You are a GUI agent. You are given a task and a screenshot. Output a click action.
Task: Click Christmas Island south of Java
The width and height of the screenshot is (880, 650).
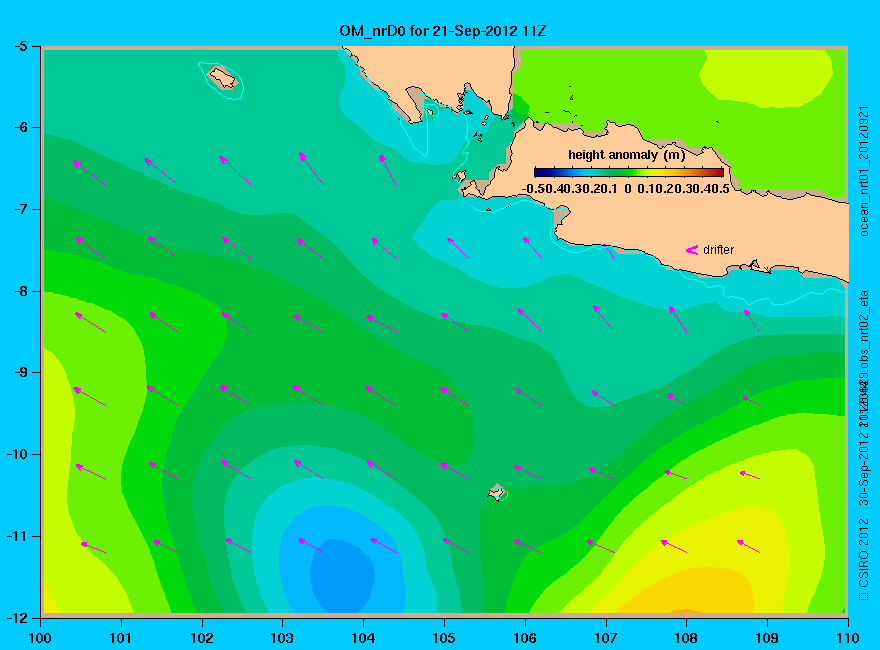[x=497, y=492]
